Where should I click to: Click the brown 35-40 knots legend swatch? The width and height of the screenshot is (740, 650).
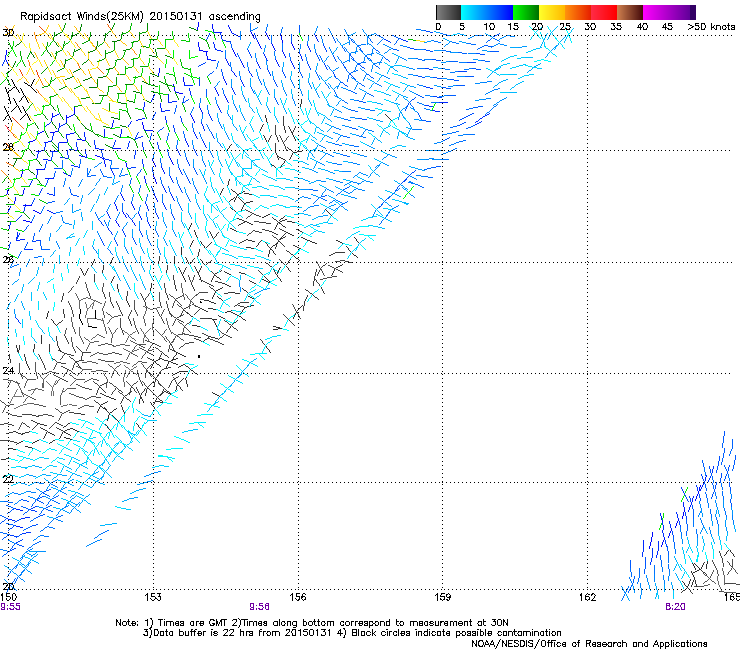pos(630,12)
